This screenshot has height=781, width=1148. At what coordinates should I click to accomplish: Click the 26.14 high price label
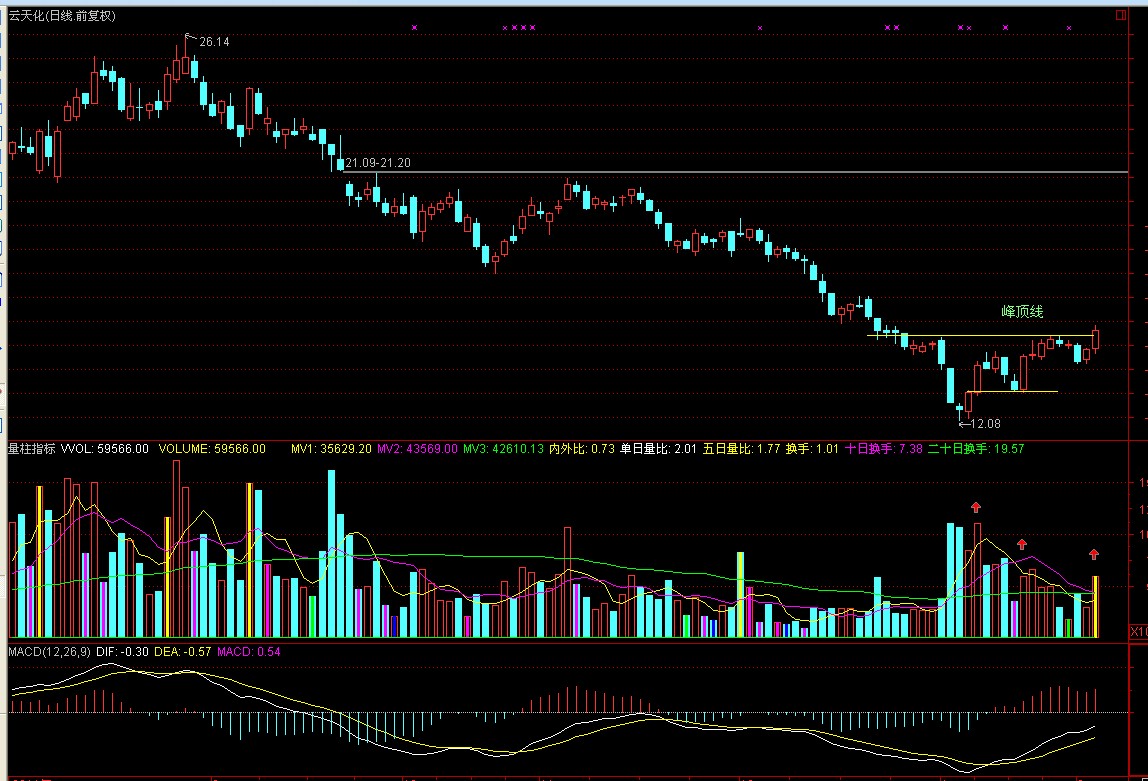point(213,42)
